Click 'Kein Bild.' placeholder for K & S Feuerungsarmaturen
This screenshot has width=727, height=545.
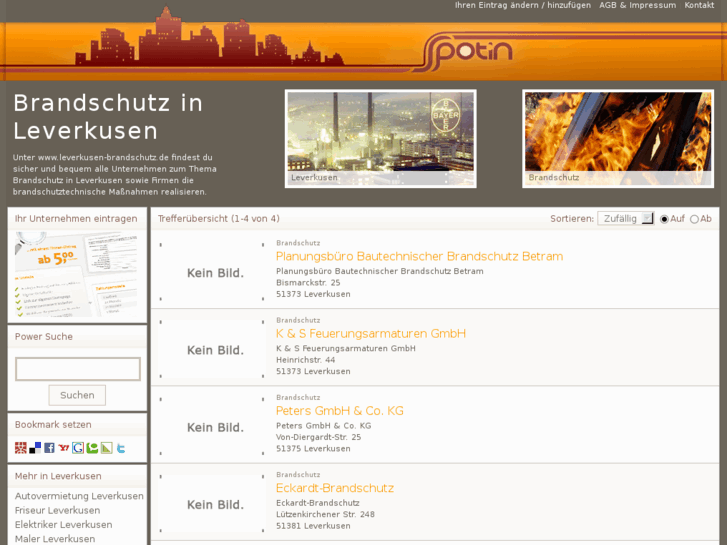click(x=212, y=350)
